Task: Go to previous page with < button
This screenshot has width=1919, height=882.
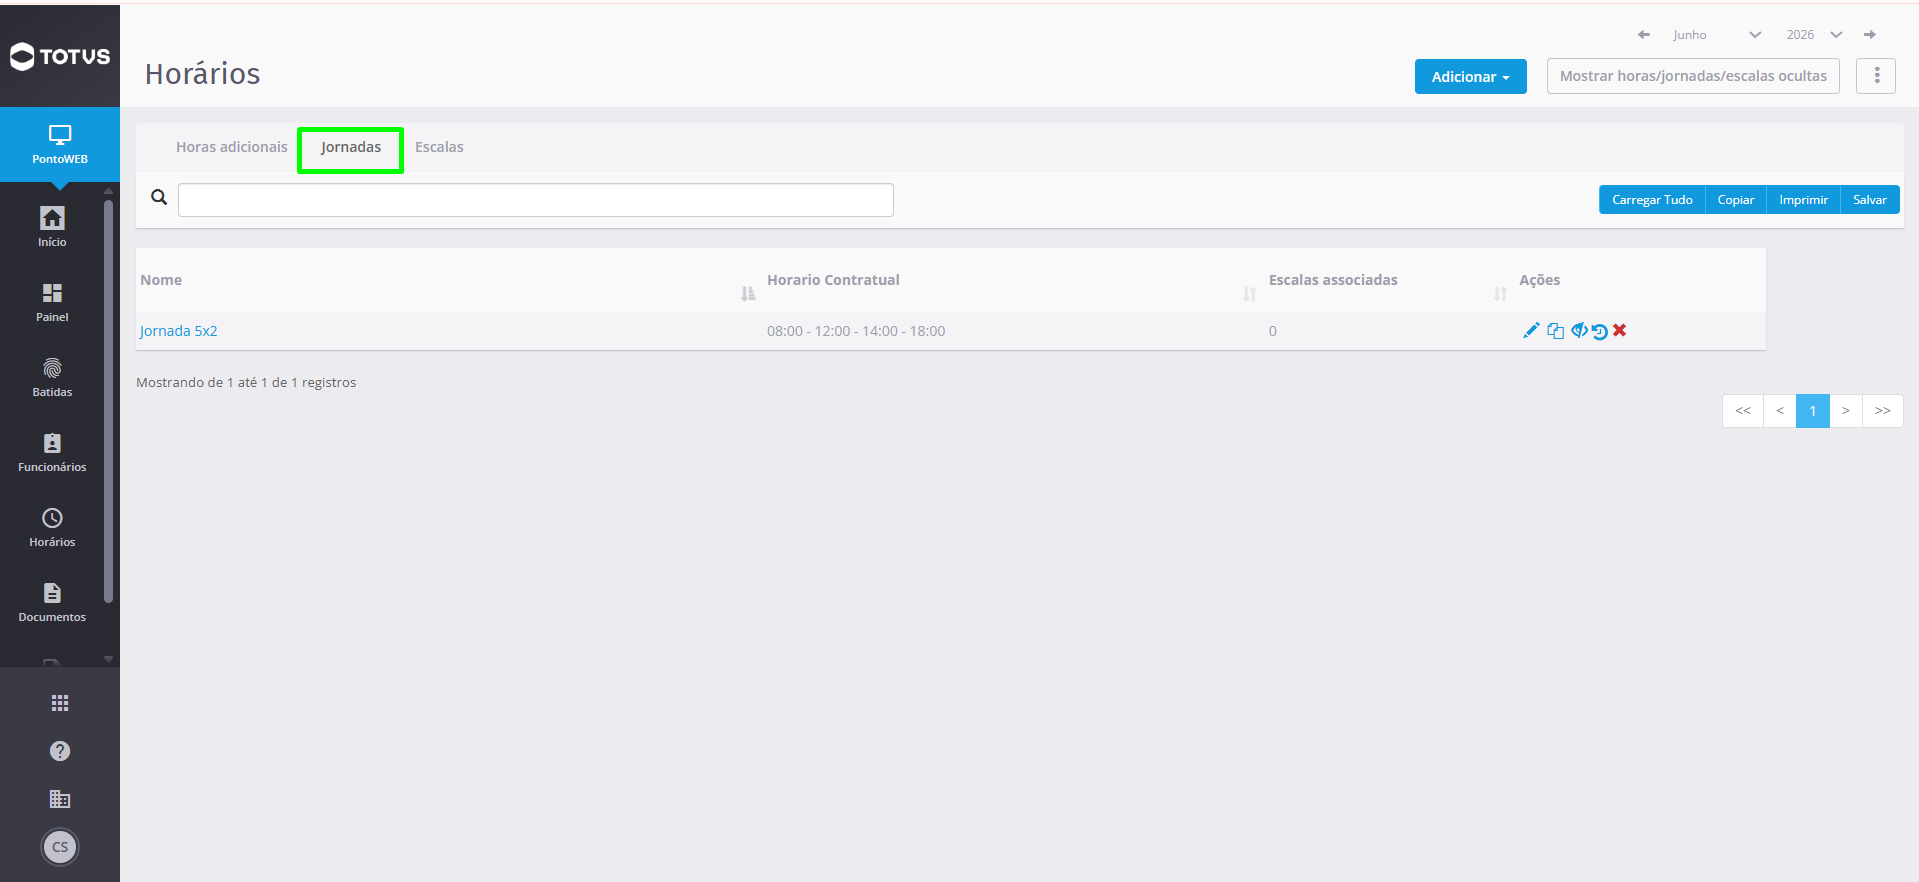Action: (x=1780, y=411)
